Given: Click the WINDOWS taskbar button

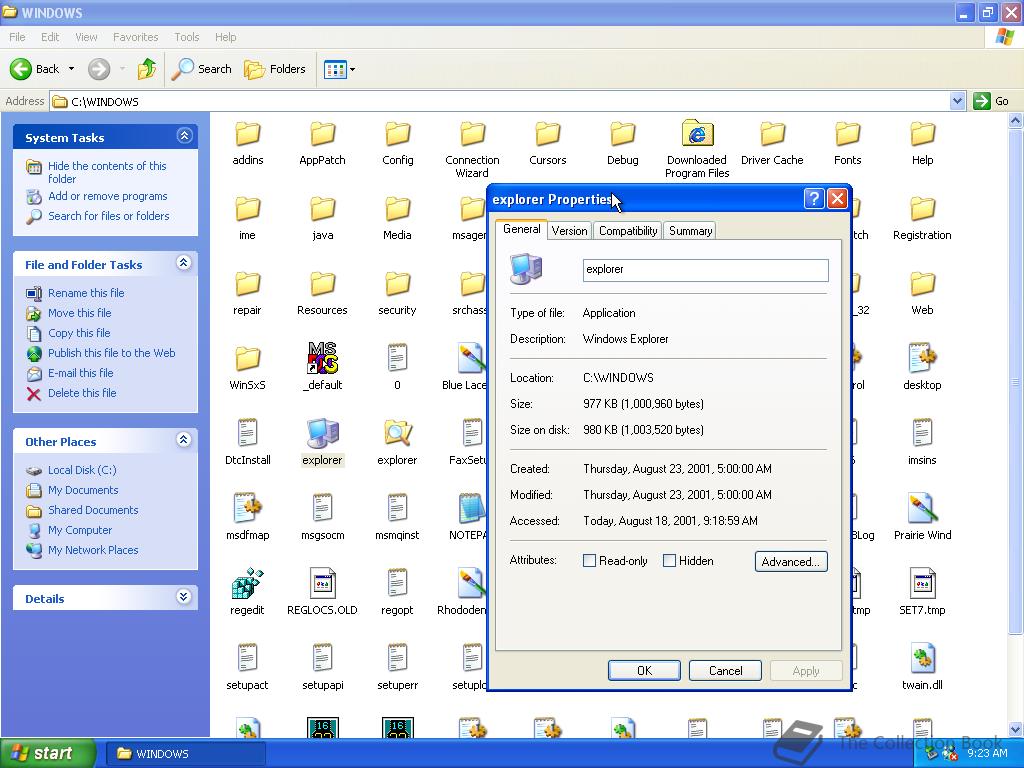Looking at the screenshot, I should (185, 754).
